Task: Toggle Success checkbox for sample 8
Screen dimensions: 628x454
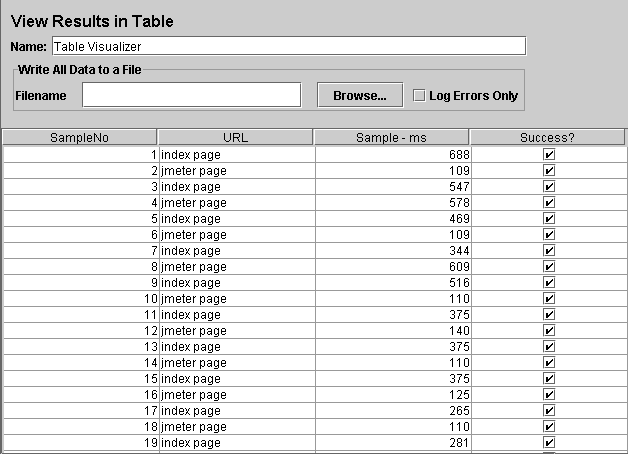Action: (x=549, y=267)
